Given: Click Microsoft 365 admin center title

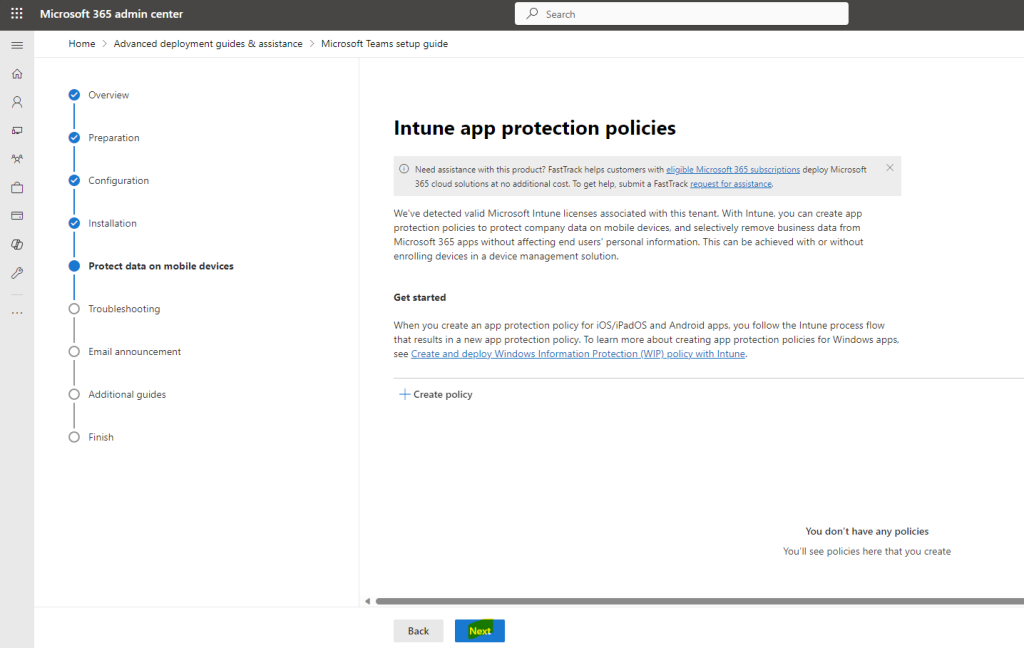Looking at the screenshot, I should click(x=111, y=14).
